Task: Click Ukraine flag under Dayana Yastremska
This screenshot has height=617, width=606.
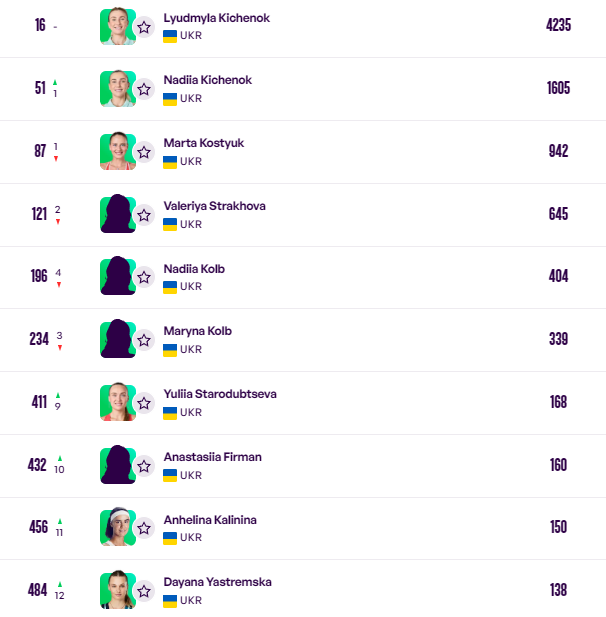Action: tap(170, 600)
